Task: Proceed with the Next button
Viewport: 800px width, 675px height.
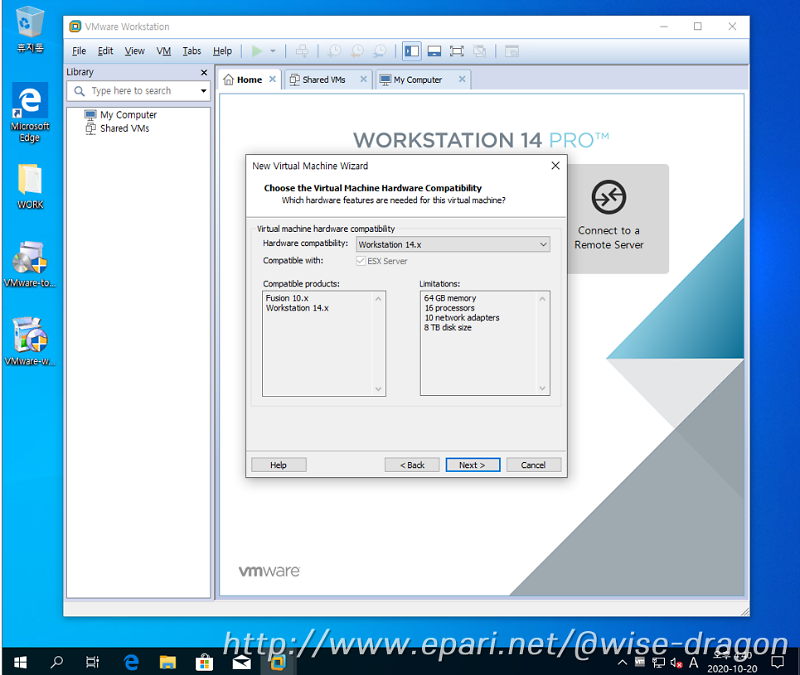Action: (472, 465)
